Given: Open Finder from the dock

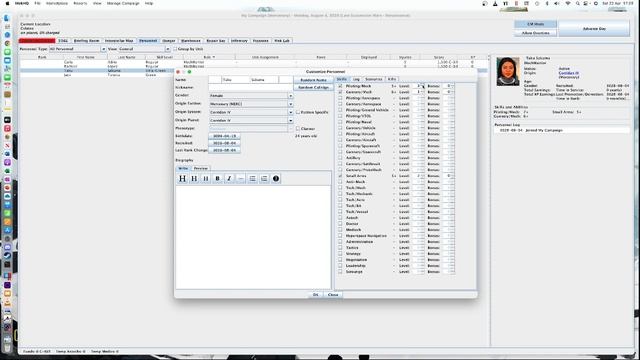Looking at the screenshot, I should click(7, 18).
